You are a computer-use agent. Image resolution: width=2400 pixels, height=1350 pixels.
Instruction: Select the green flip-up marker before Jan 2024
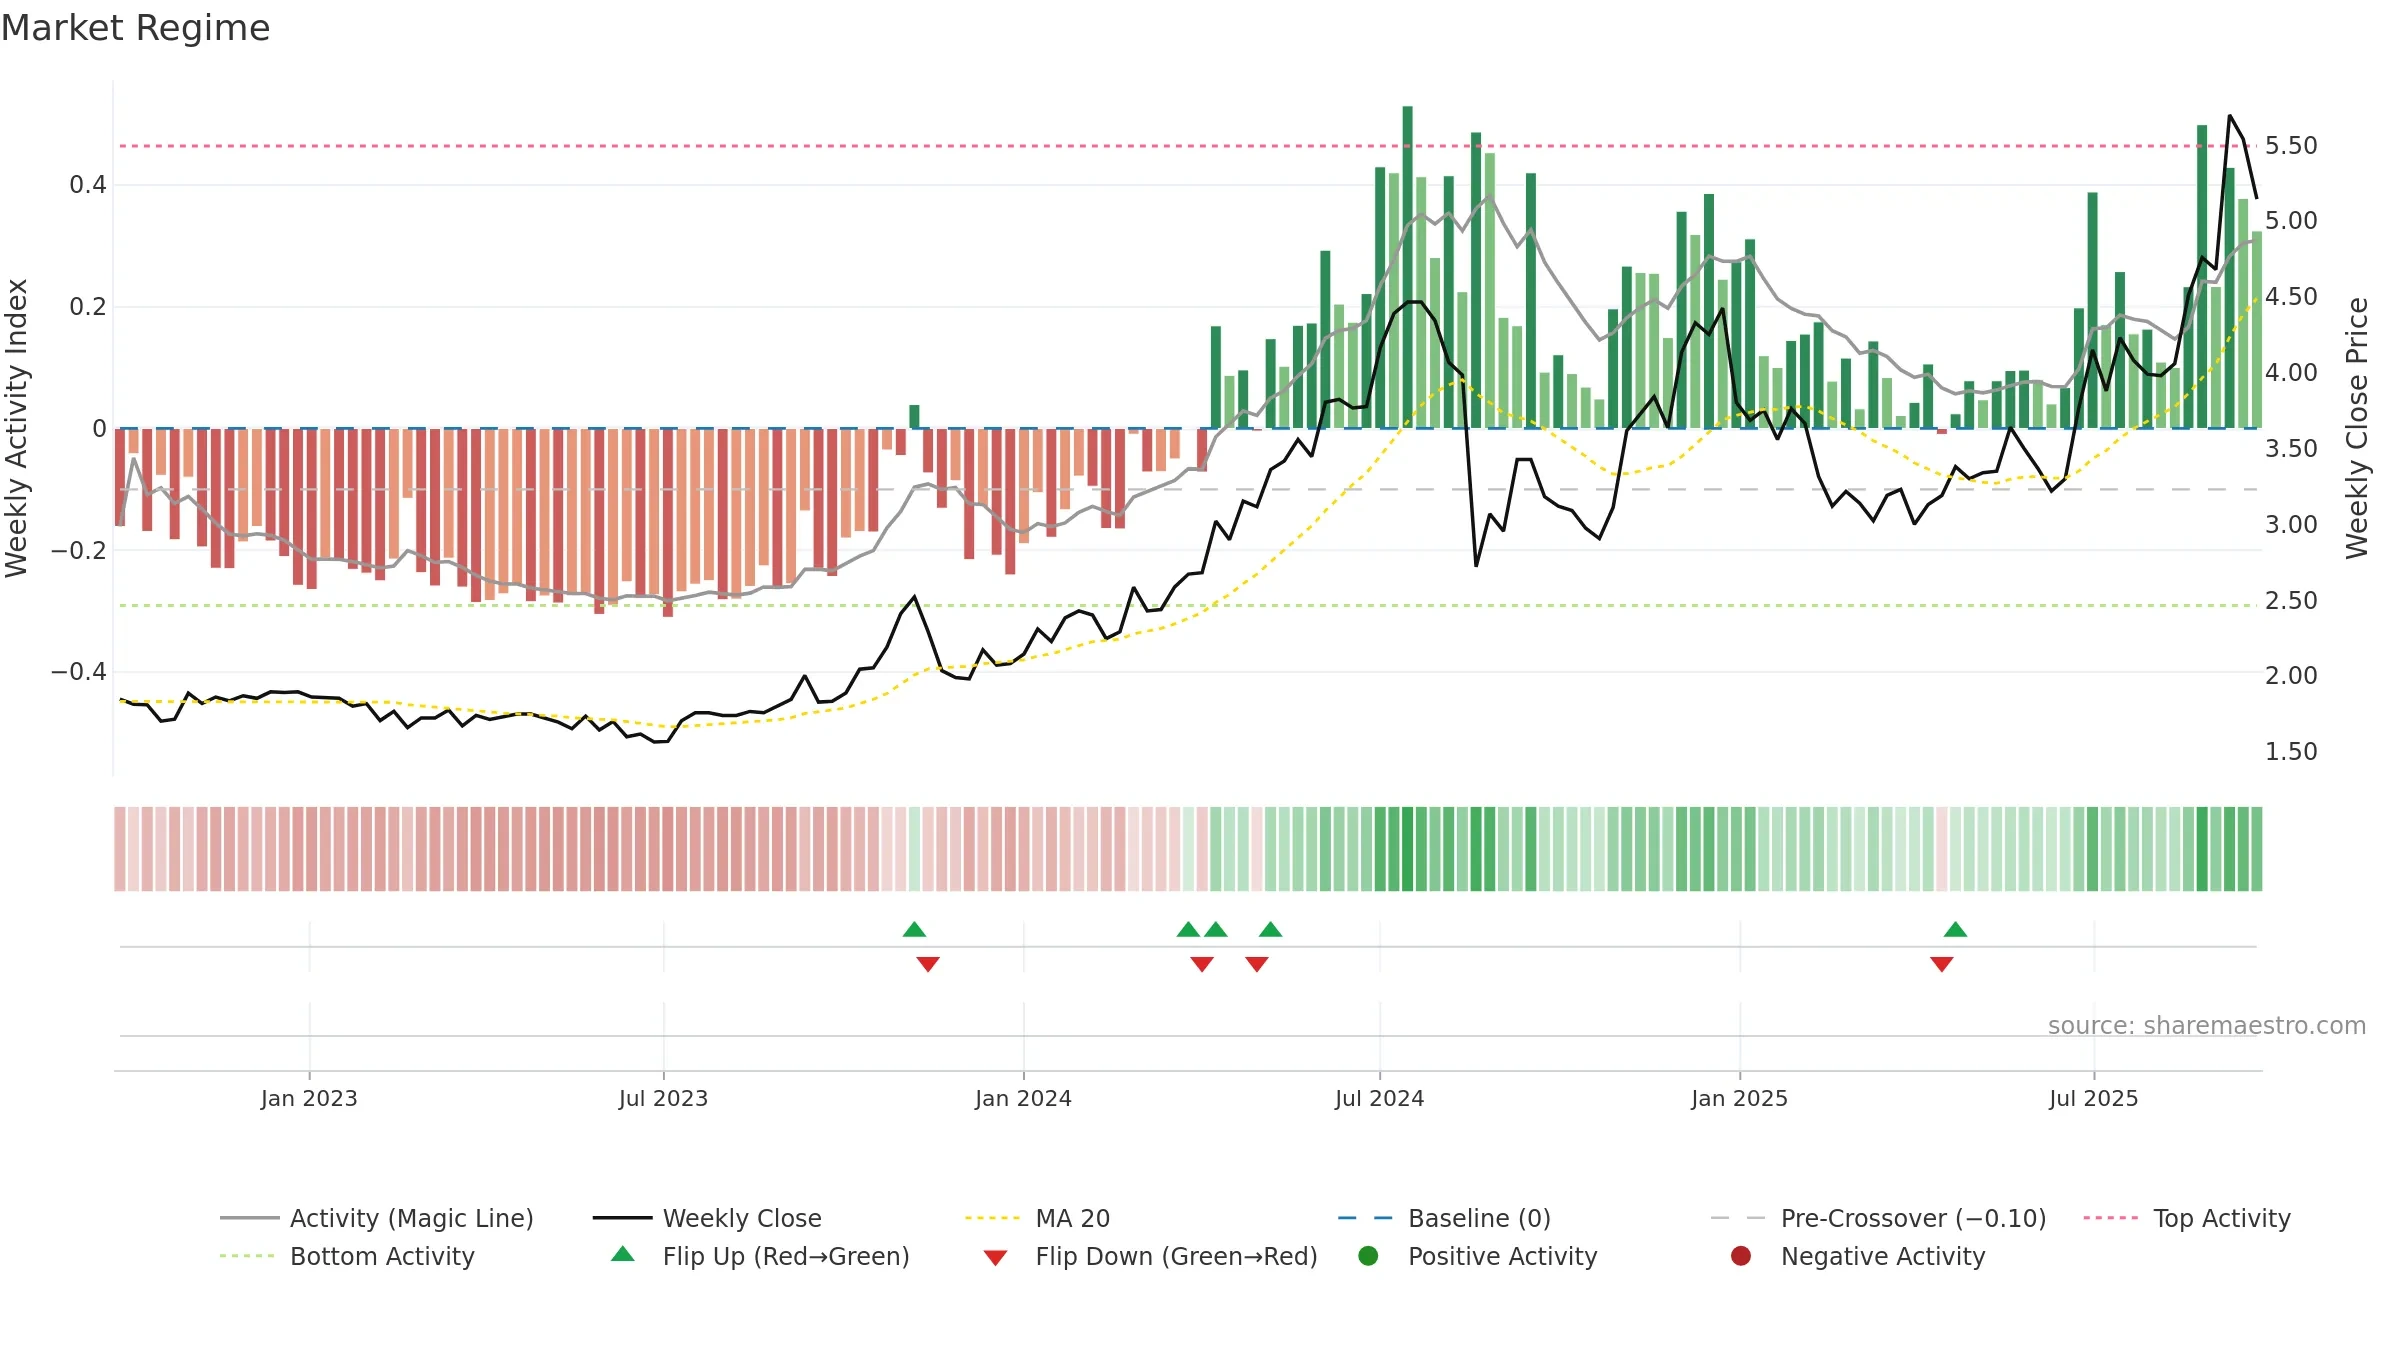pos(914,930)
